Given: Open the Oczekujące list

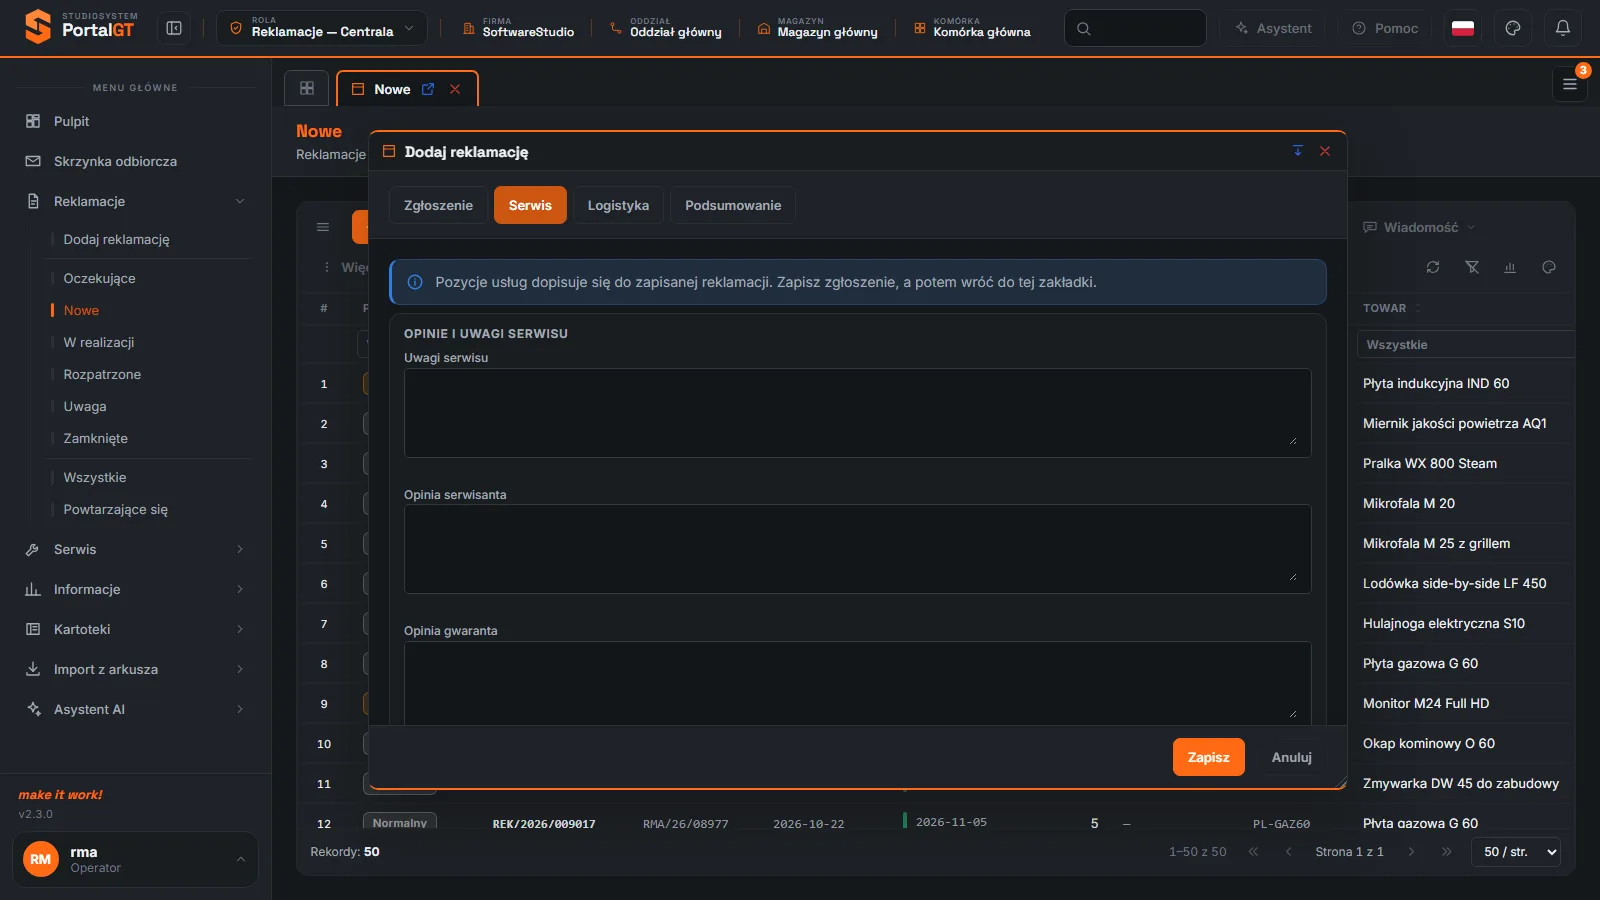Looking at the screenshot, I should pos(99,278).
